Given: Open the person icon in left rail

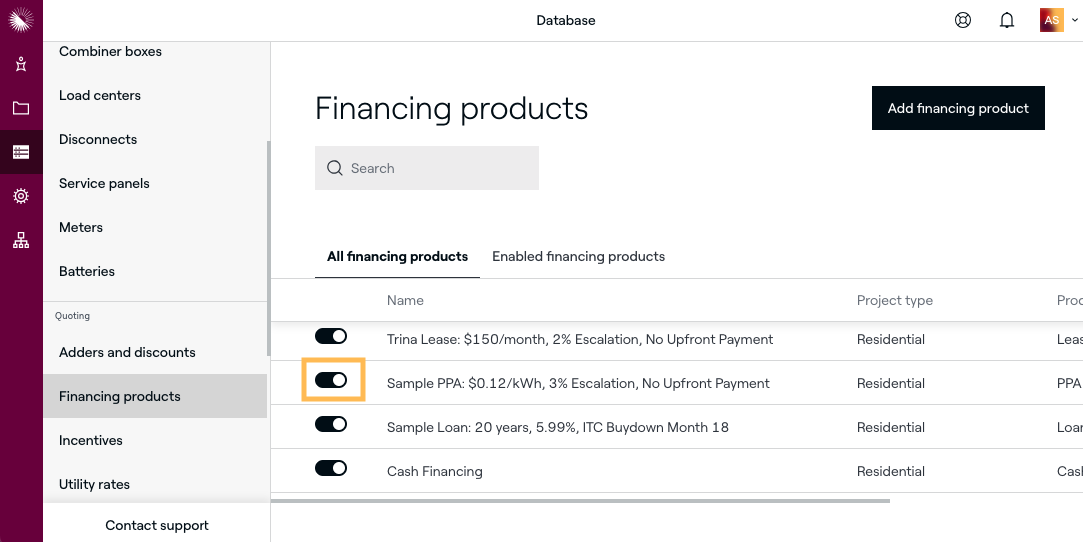Looking at the screenshot, I should point(21,64).
